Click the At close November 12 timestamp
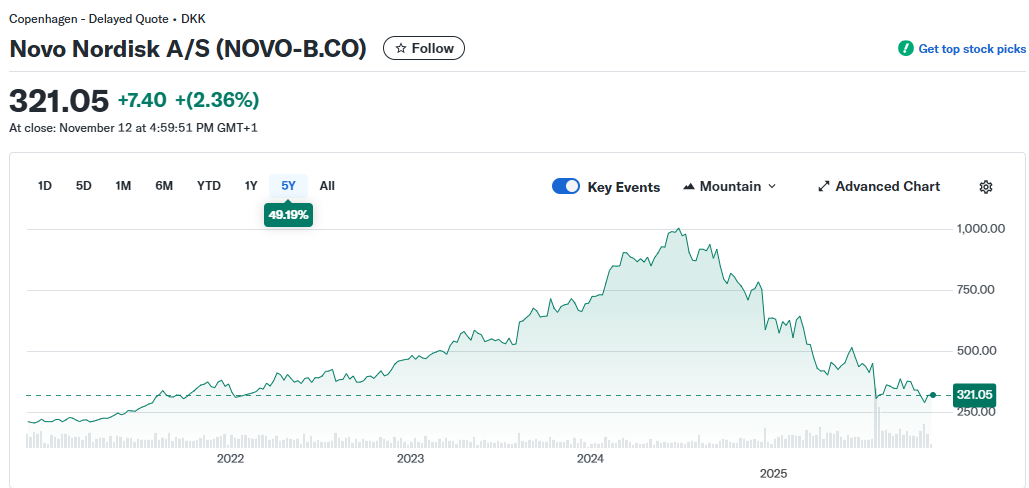The image size is (1029, 488). click(x=133, y=128)
